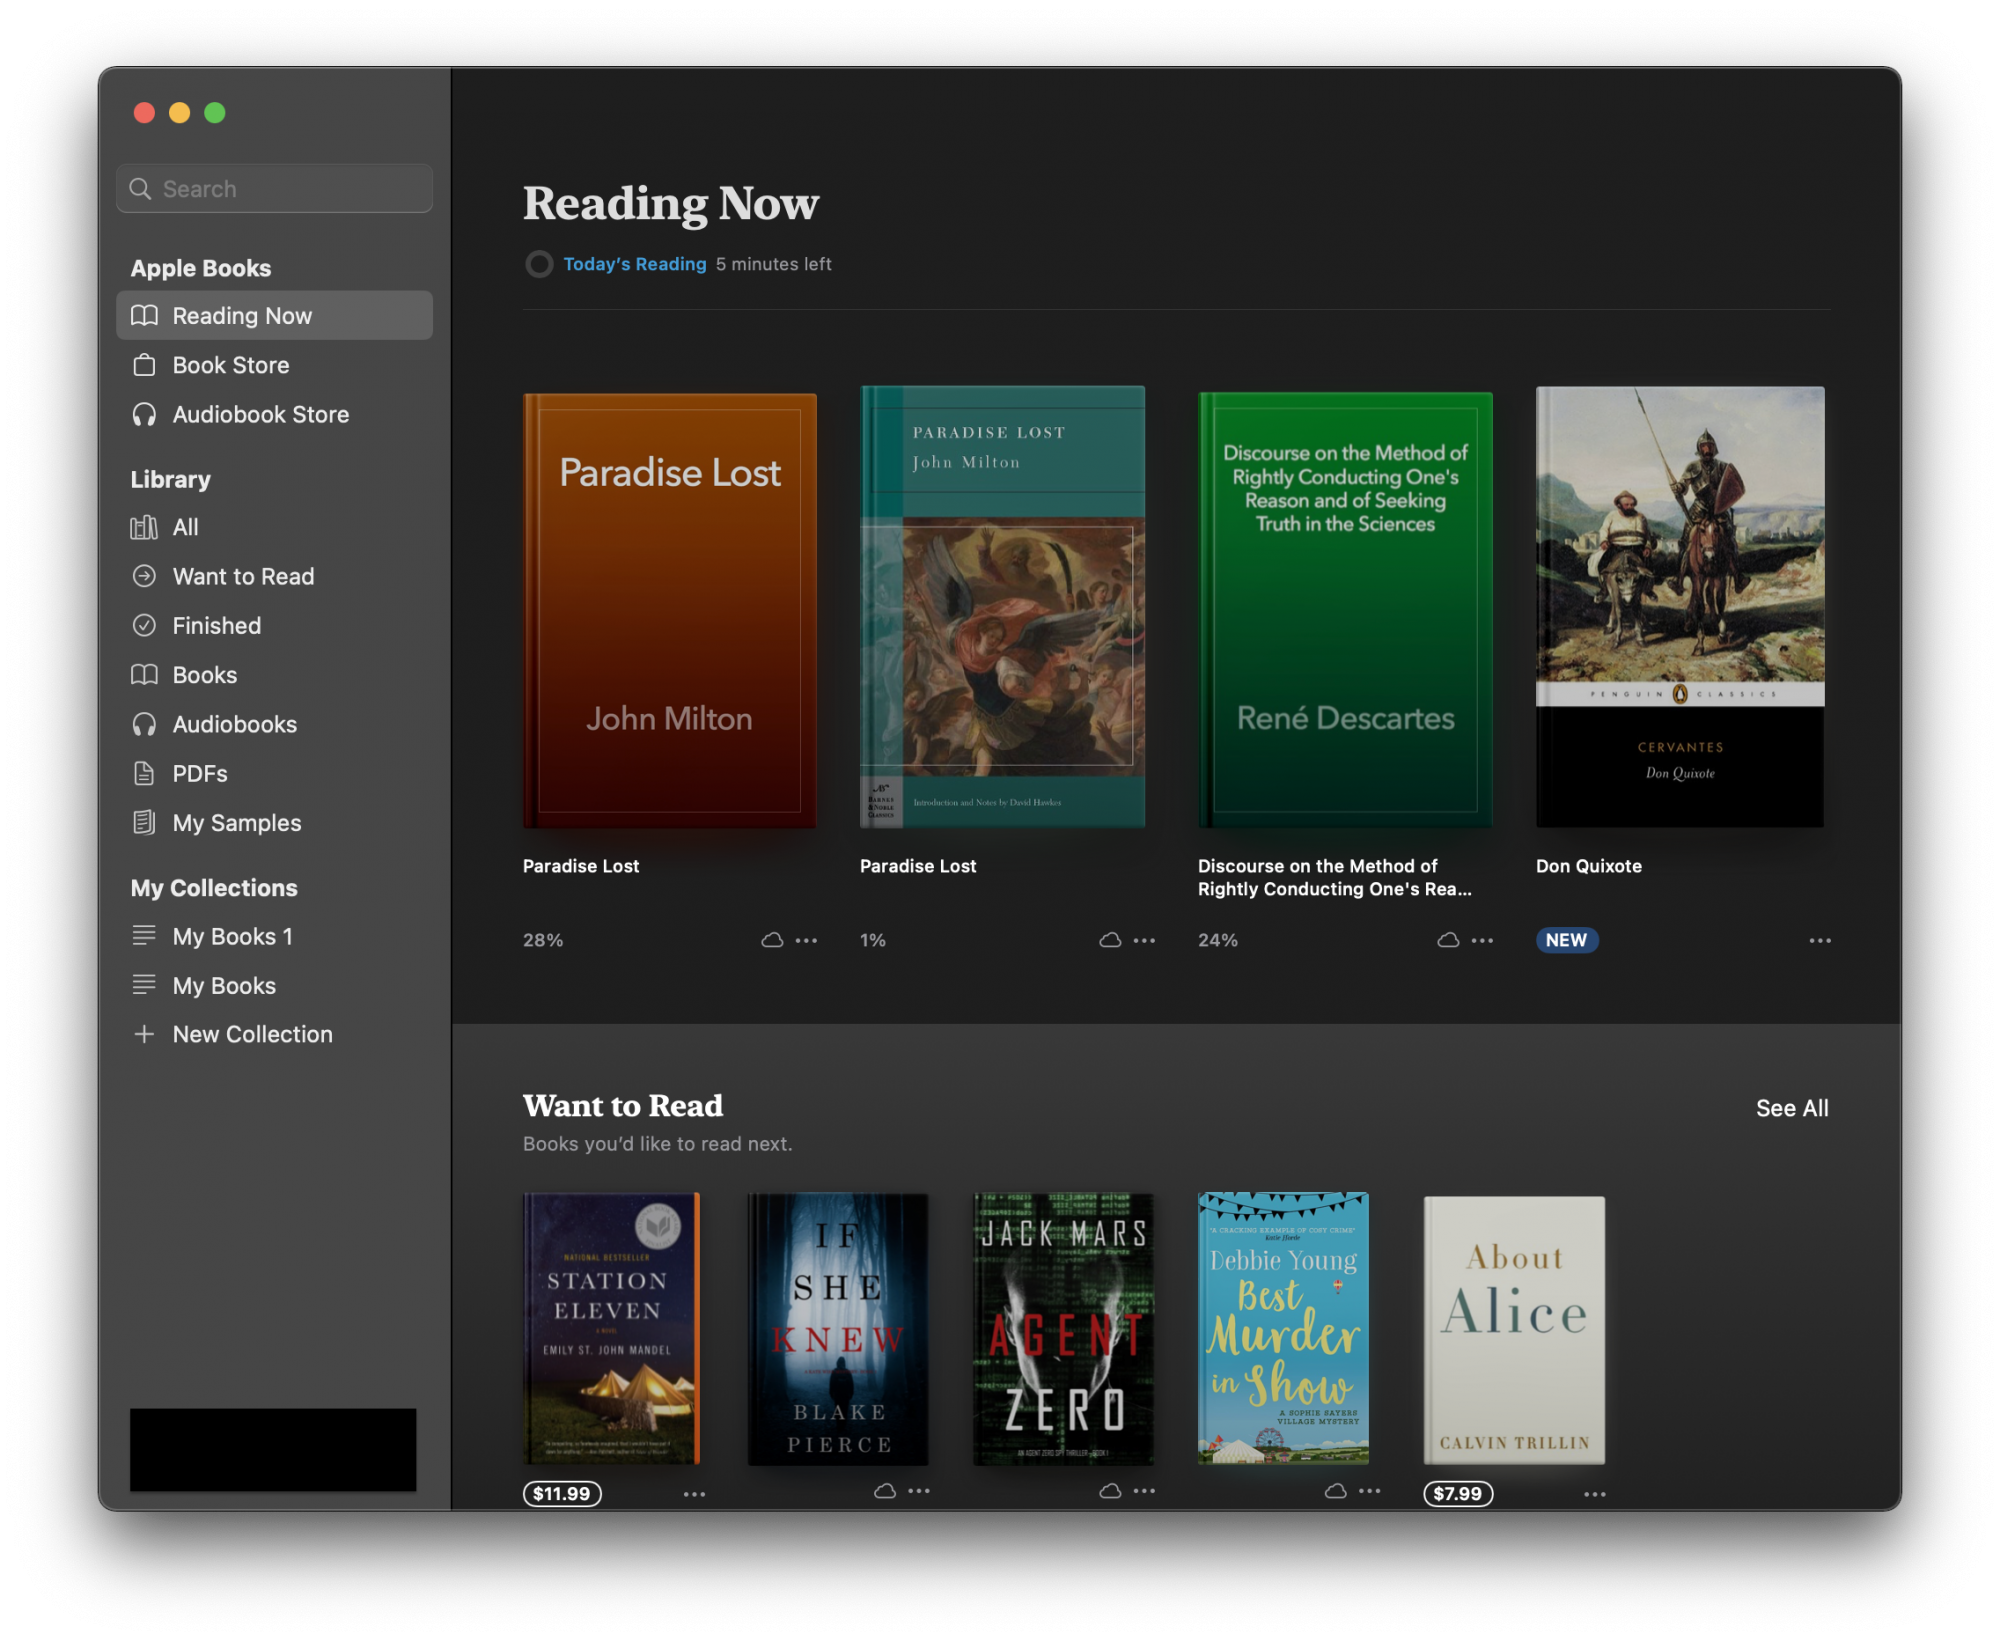This screenshot has width=2000, height=1641.
Task: Show the Want to Read collection
Action: (274, 576)
